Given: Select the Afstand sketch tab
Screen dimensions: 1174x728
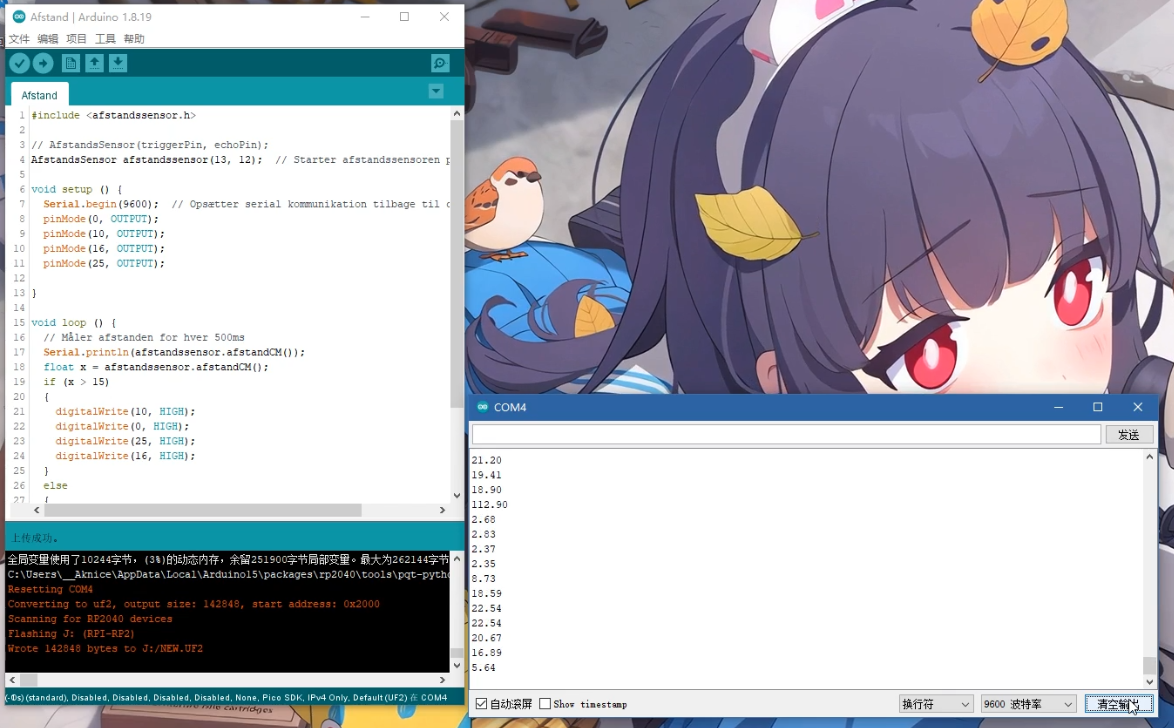Looking at the screenshot, I should pos(40,94).
